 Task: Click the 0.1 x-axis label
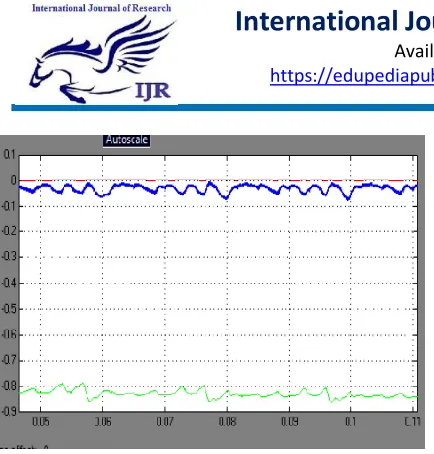click(x=350, y=422)
